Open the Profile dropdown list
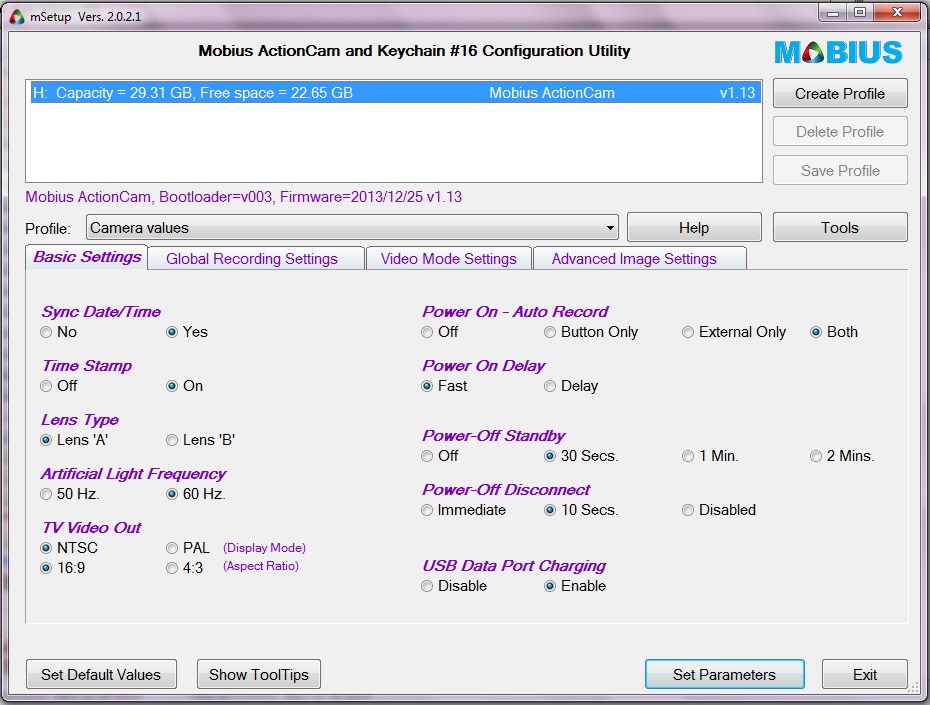Viewport: 930px width, 705px height. 352,228
